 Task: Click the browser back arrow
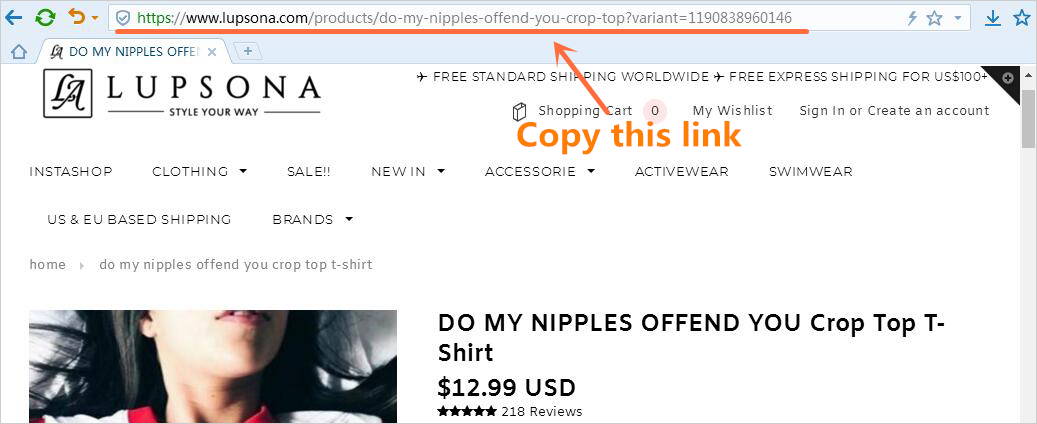[13, 18]
